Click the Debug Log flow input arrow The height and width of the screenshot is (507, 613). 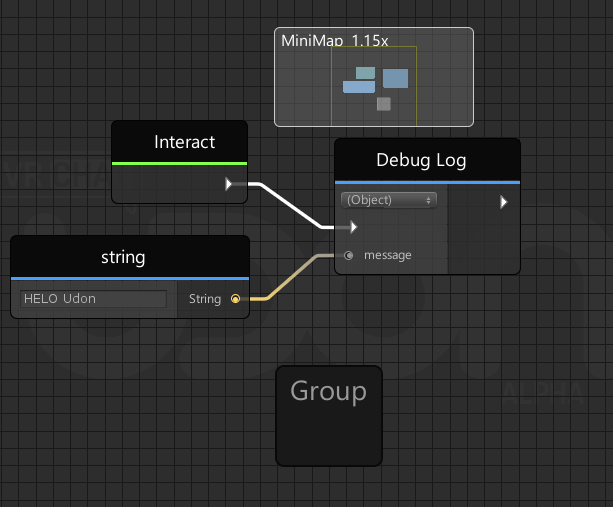click(353, 227)
